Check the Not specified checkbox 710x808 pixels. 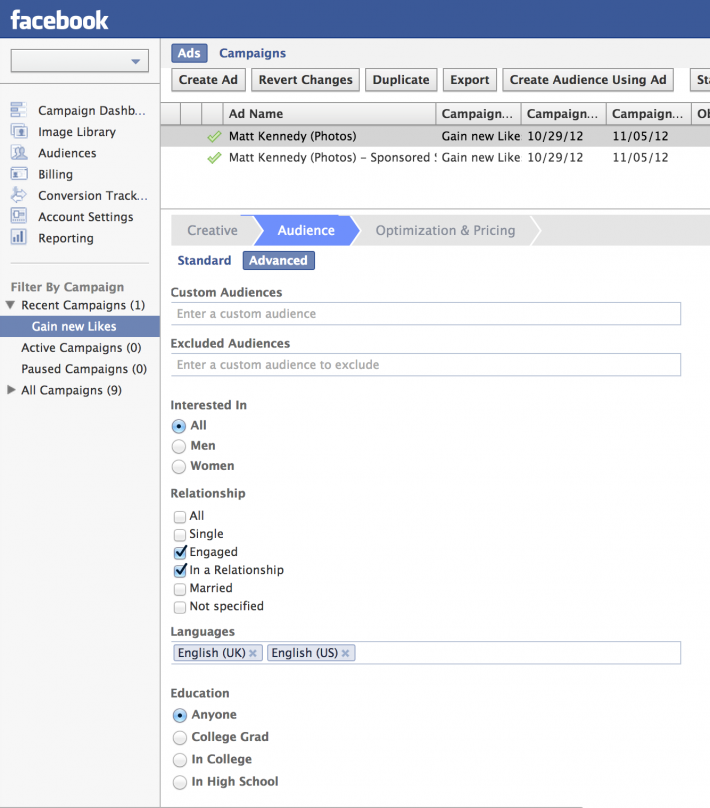pos(180,607)
